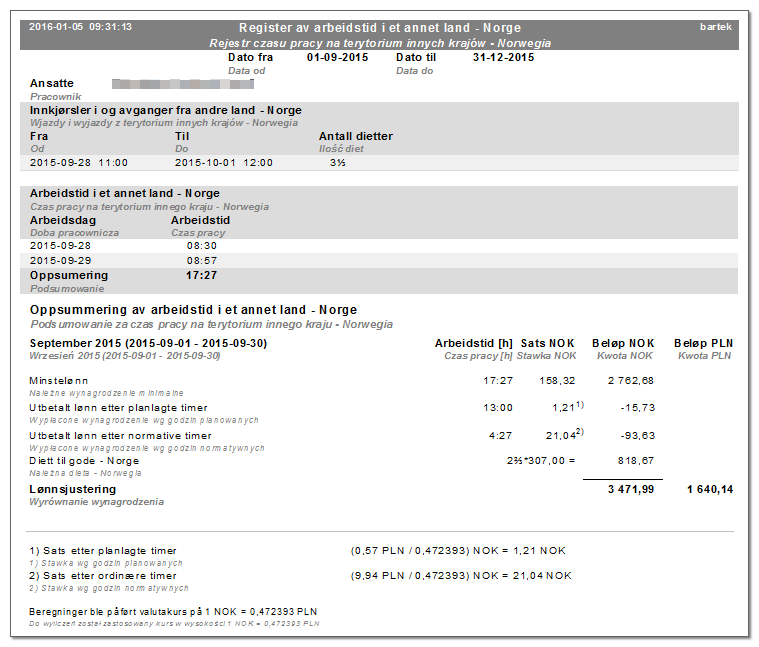Click the heading 'September 2015 (2015-09-01 - 2015-09-30)'
This screenshot has height=647, width=759.
click(149, 344)
